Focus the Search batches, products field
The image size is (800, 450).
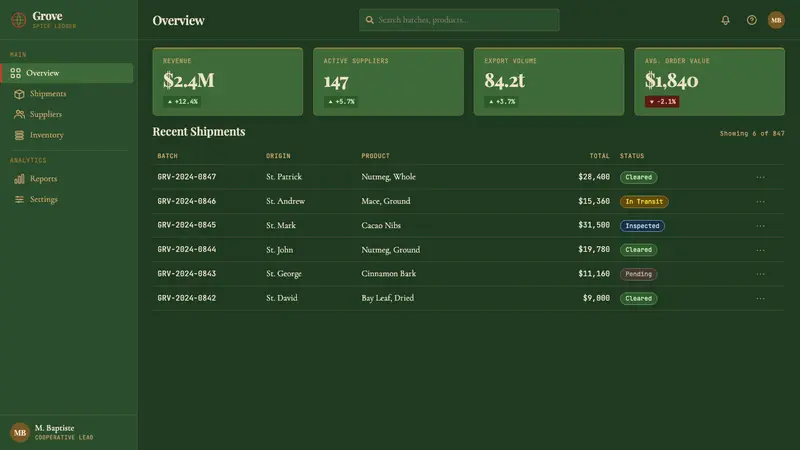(459, 20)
